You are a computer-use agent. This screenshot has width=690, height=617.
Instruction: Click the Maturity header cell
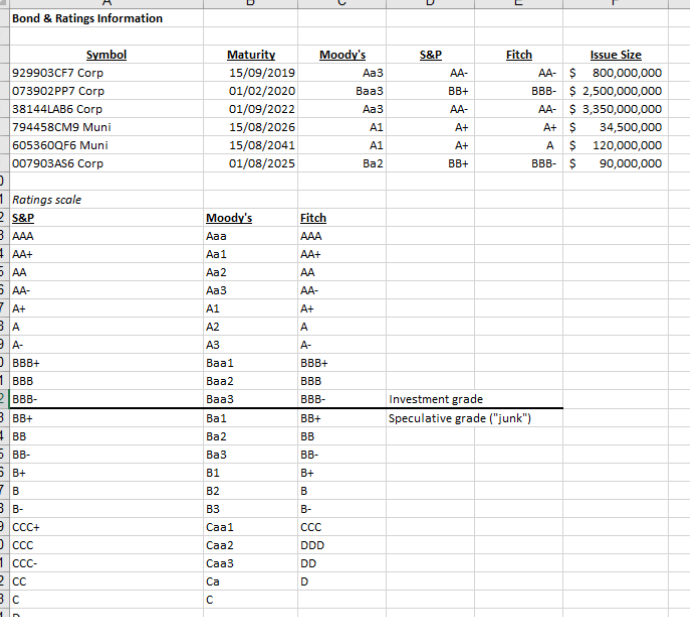[251, 55]
